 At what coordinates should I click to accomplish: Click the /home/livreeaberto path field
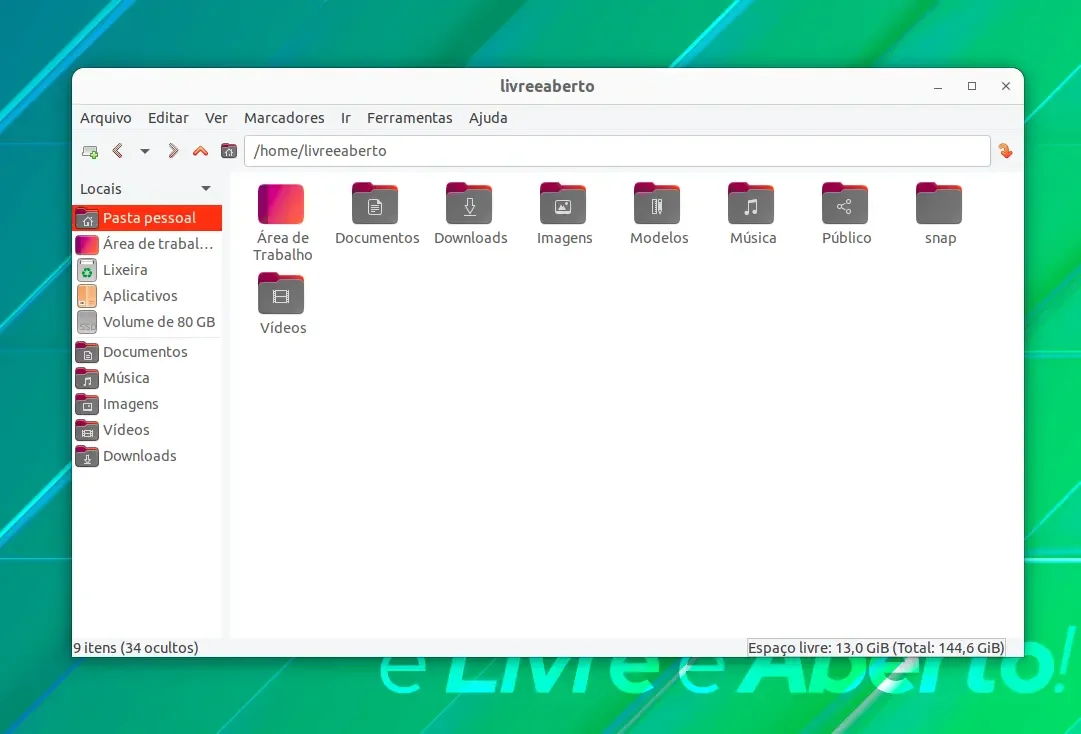point(617,151)
